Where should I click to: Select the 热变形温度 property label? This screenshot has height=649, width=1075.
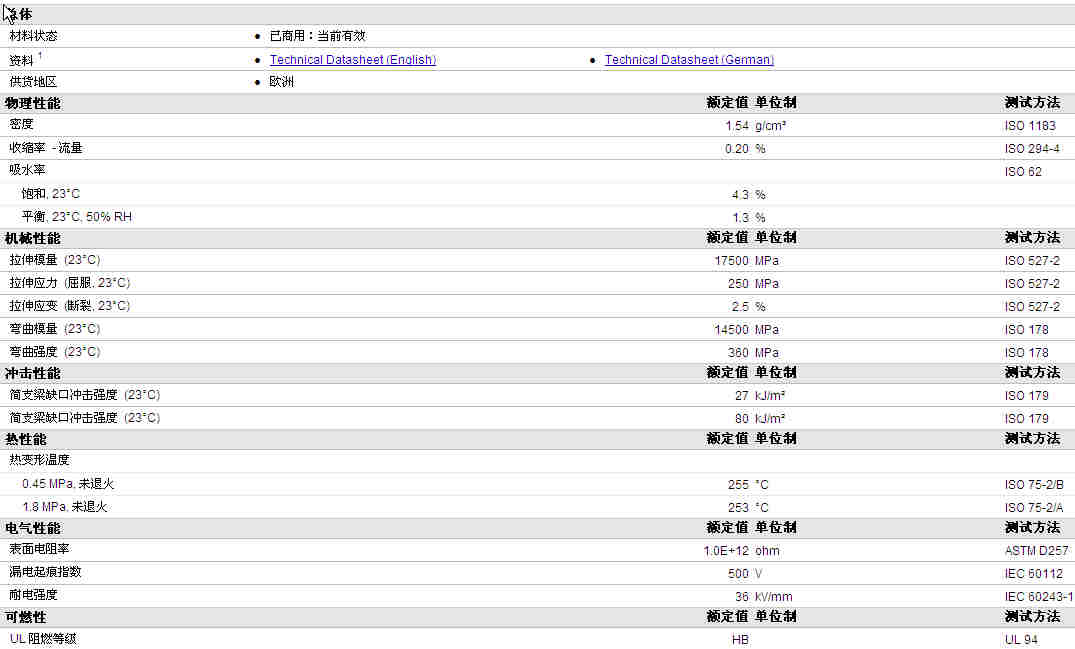pyautogui.click(x=40, y=460)
